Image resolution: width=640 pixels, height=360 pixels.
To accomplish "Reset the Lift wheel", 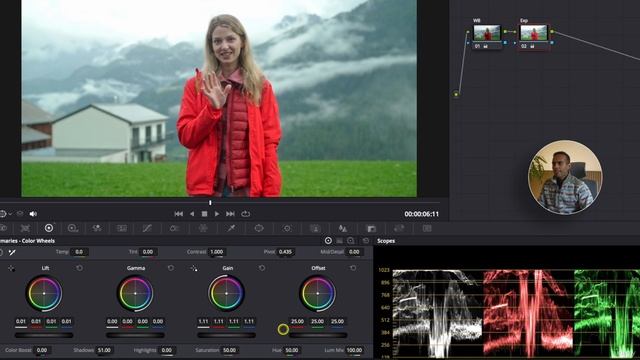I will point(79,268).
